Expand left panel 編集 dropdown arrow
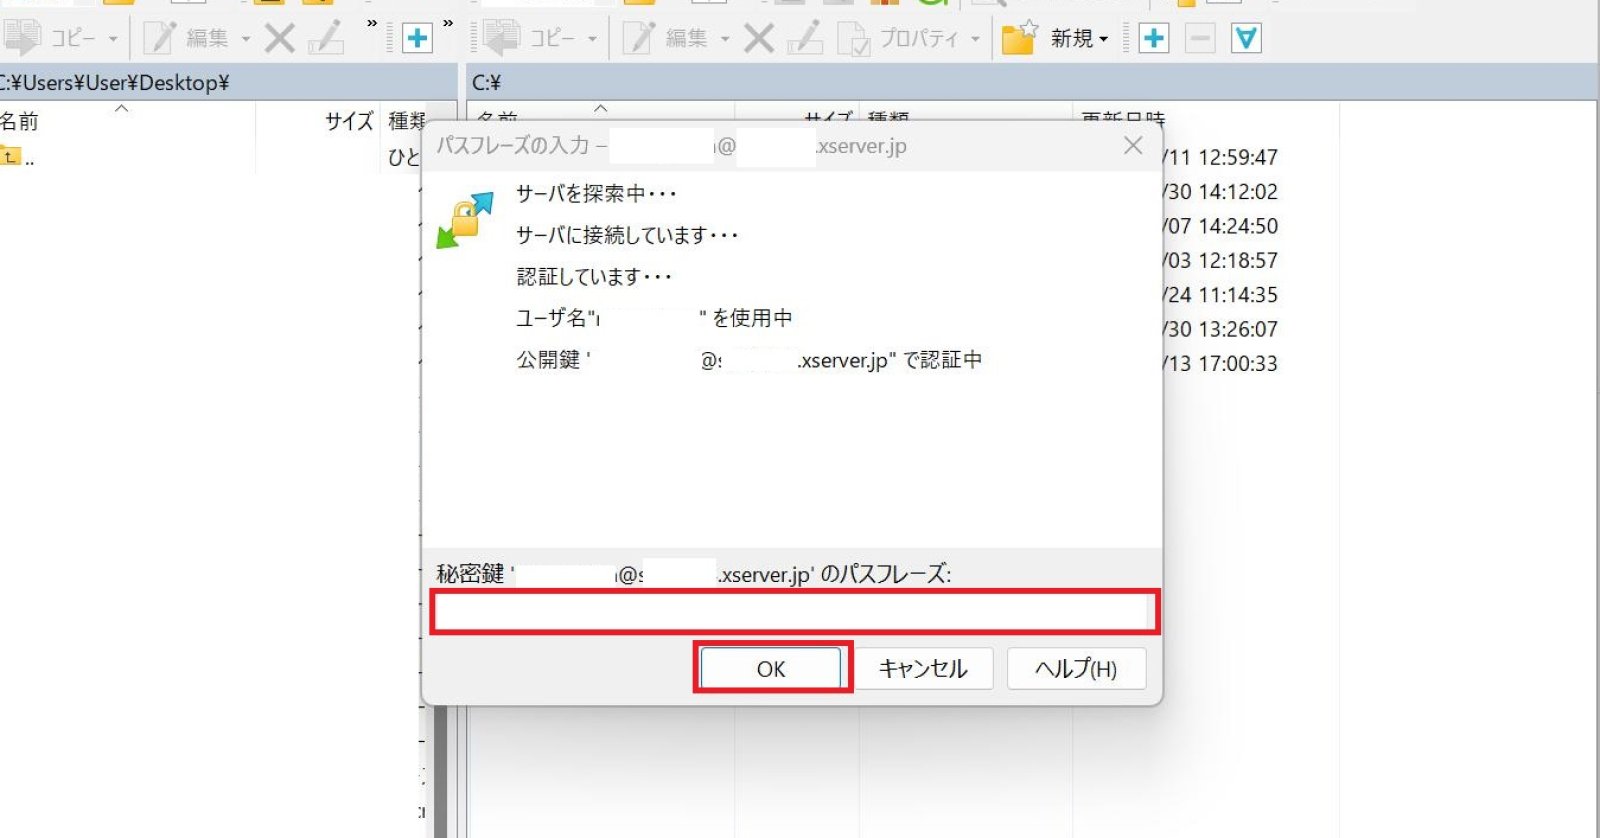Viewport: 1600px width, 838px height. pyautogui.click(x=245, y=39)
